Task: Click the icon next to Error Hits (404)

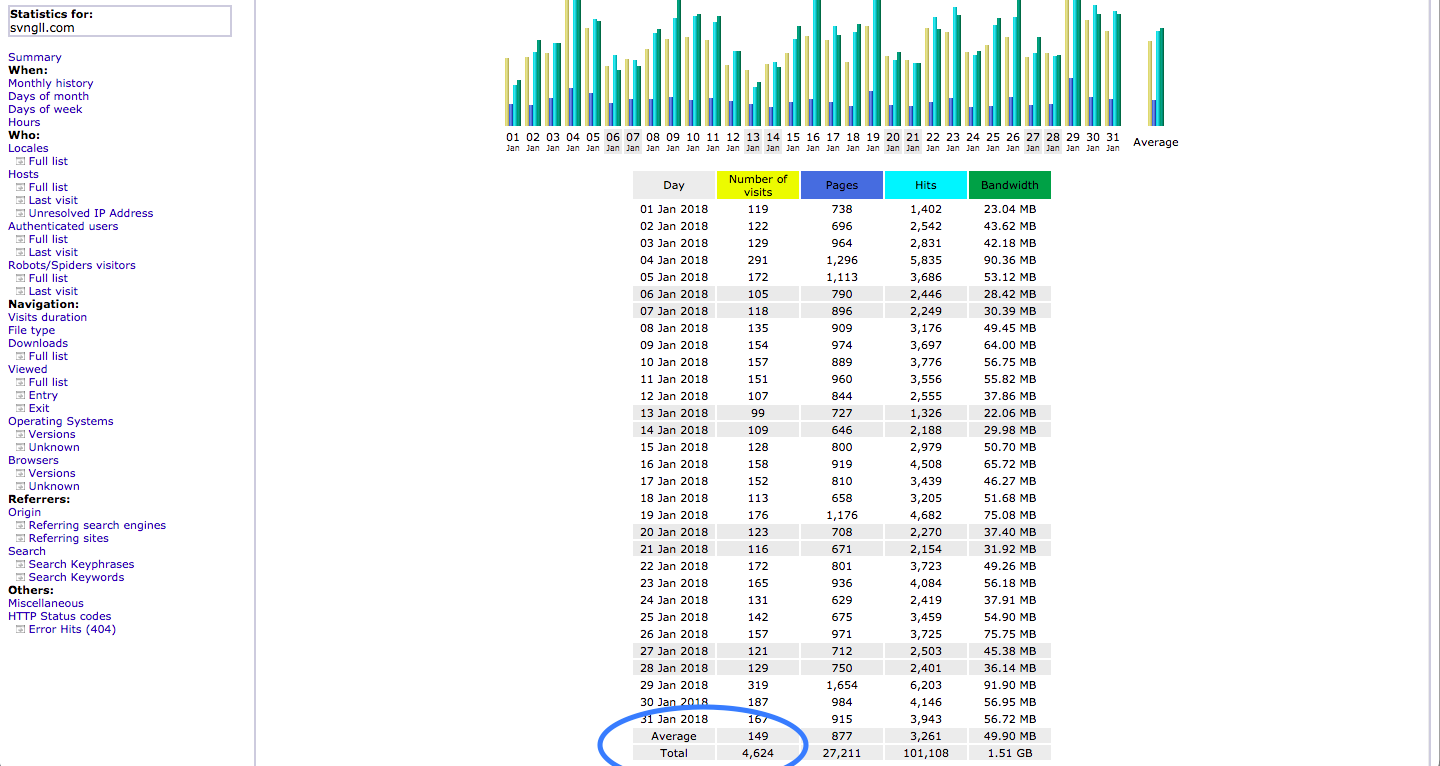Action: 21,629
